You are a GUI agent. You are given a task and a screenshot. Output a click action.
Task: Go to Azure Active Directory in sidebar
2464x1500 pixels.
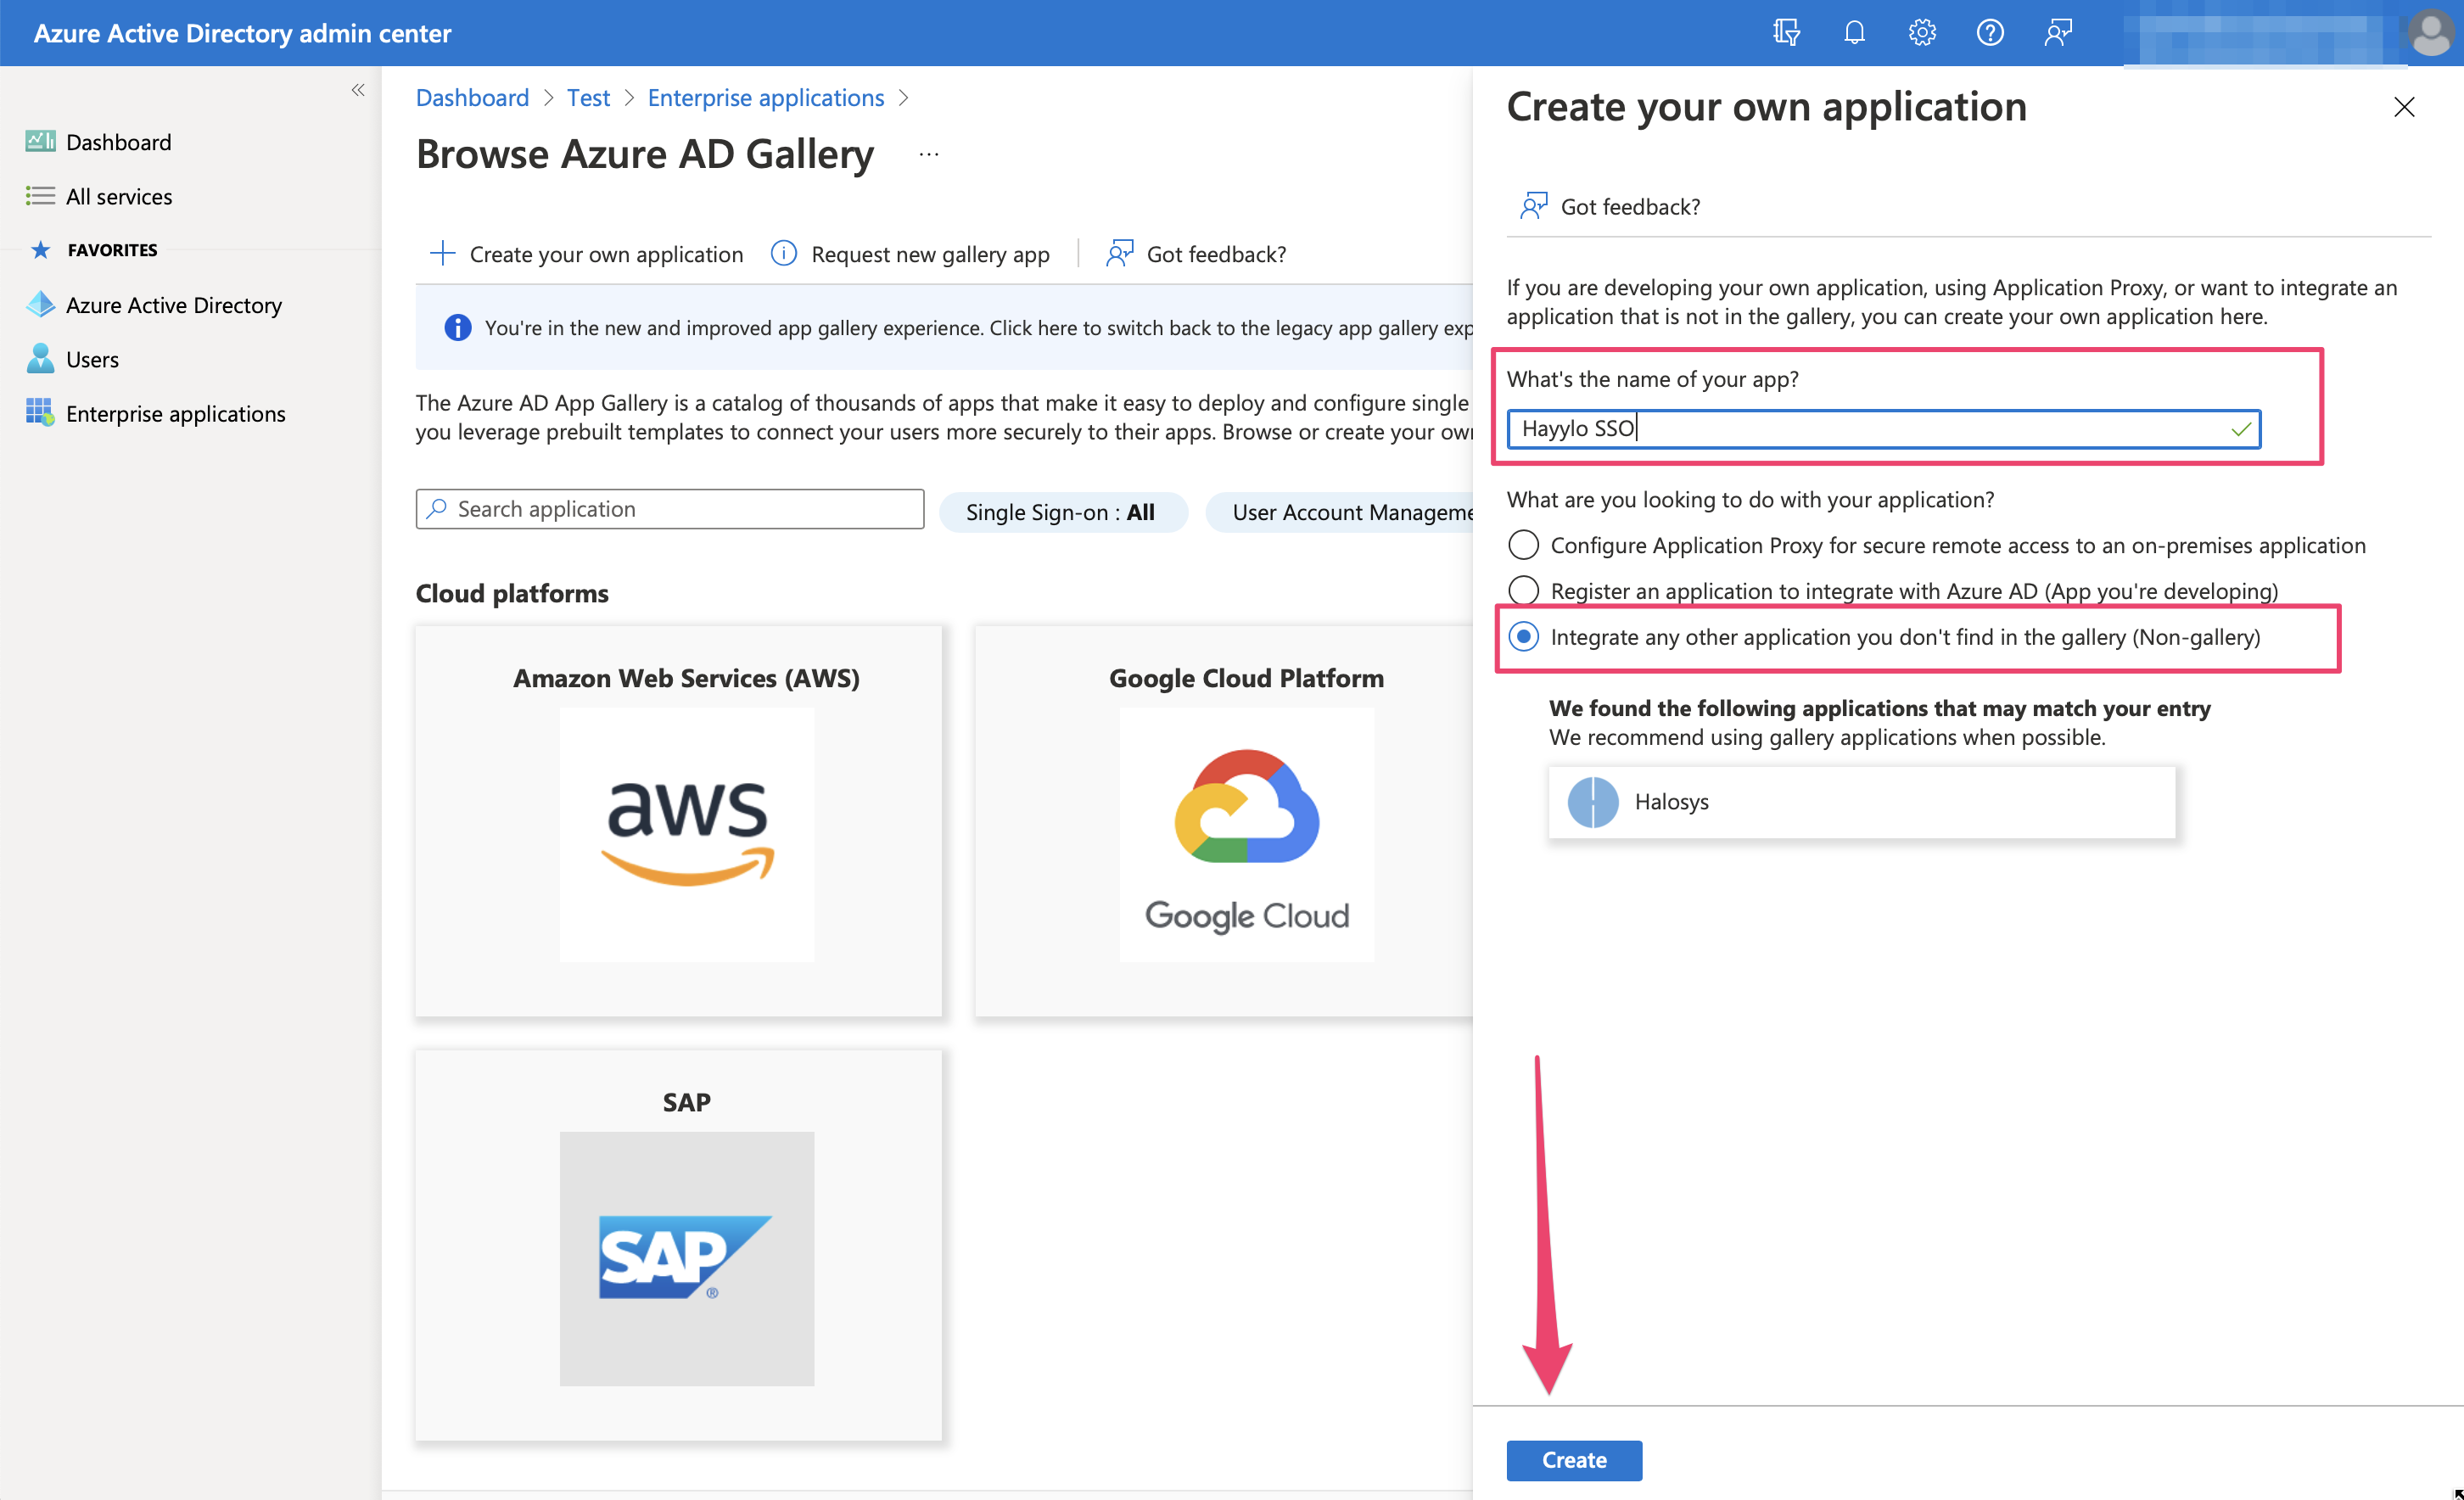(x=173, y=305)
